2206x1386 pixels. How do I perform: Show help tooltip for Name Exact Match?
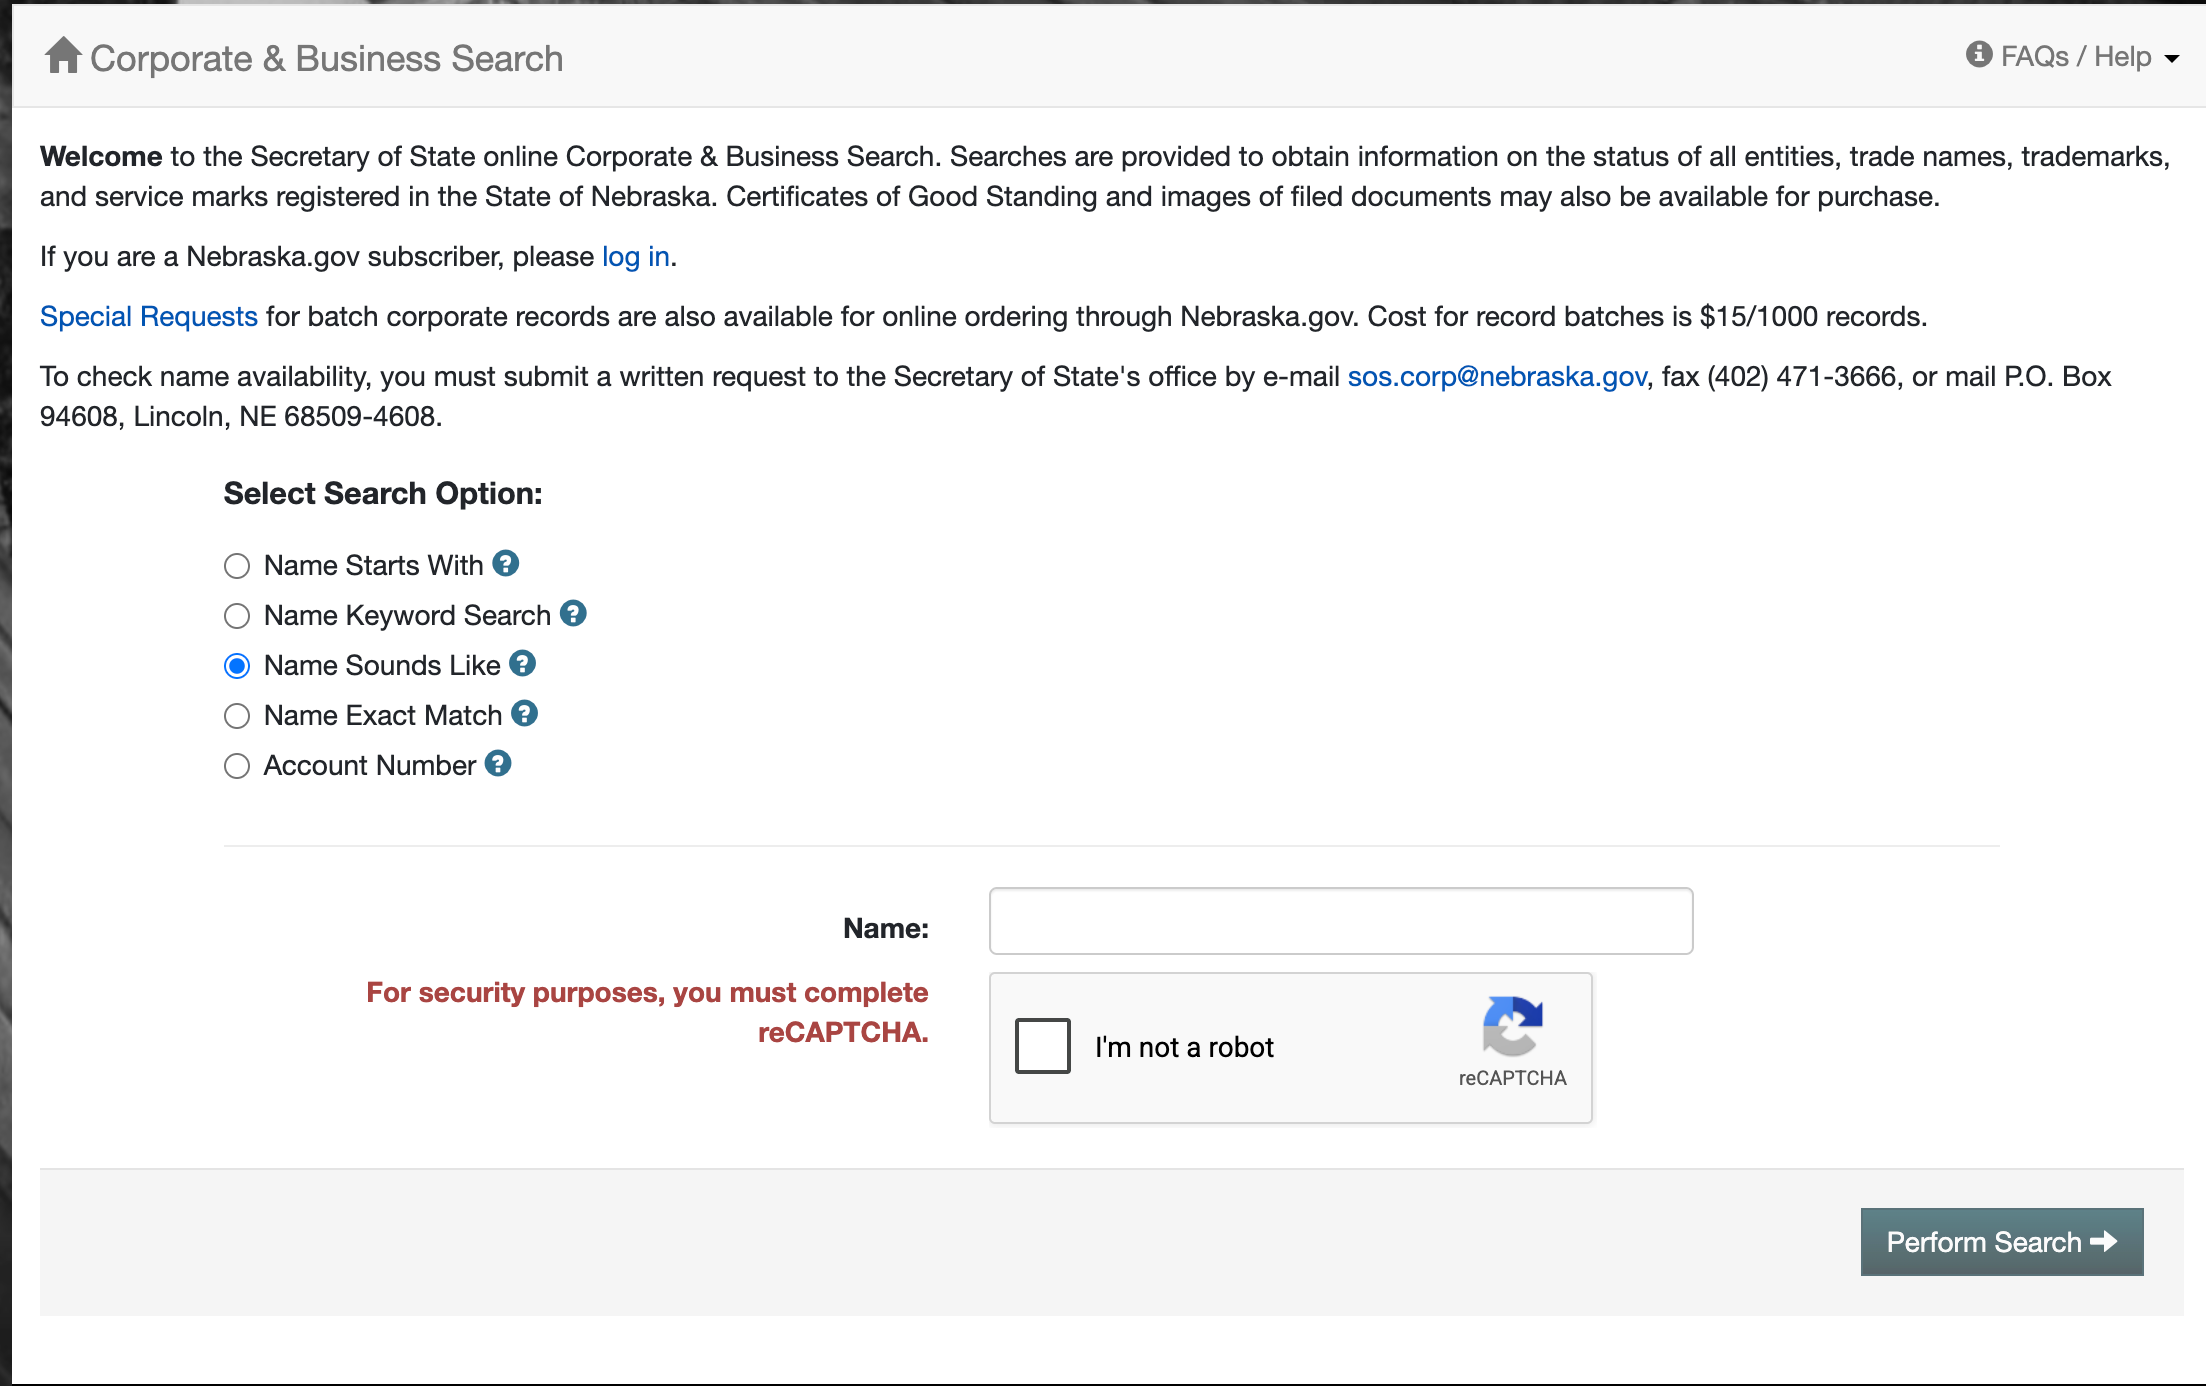(x=524, y=713)
